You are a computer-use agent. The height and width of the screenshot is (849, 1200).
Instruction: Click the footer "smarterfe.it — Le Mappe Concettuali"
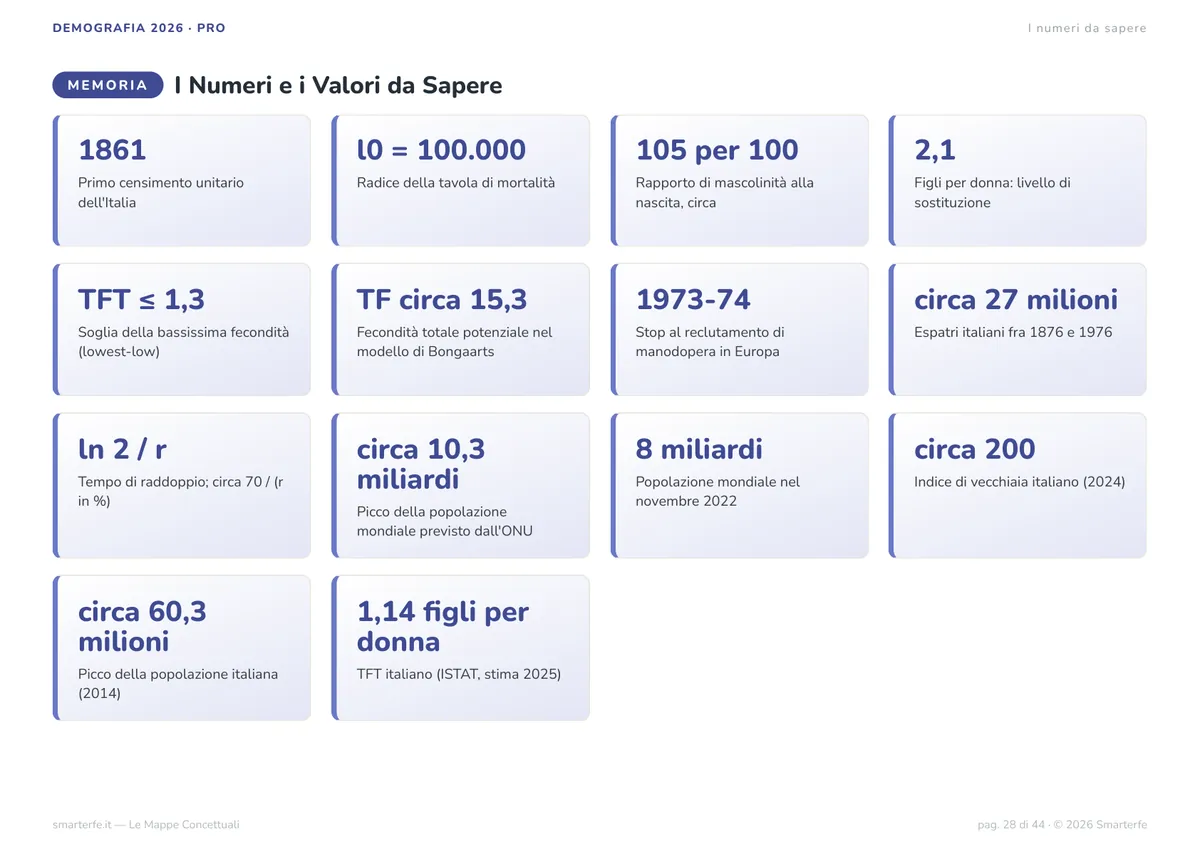[146, 825]
